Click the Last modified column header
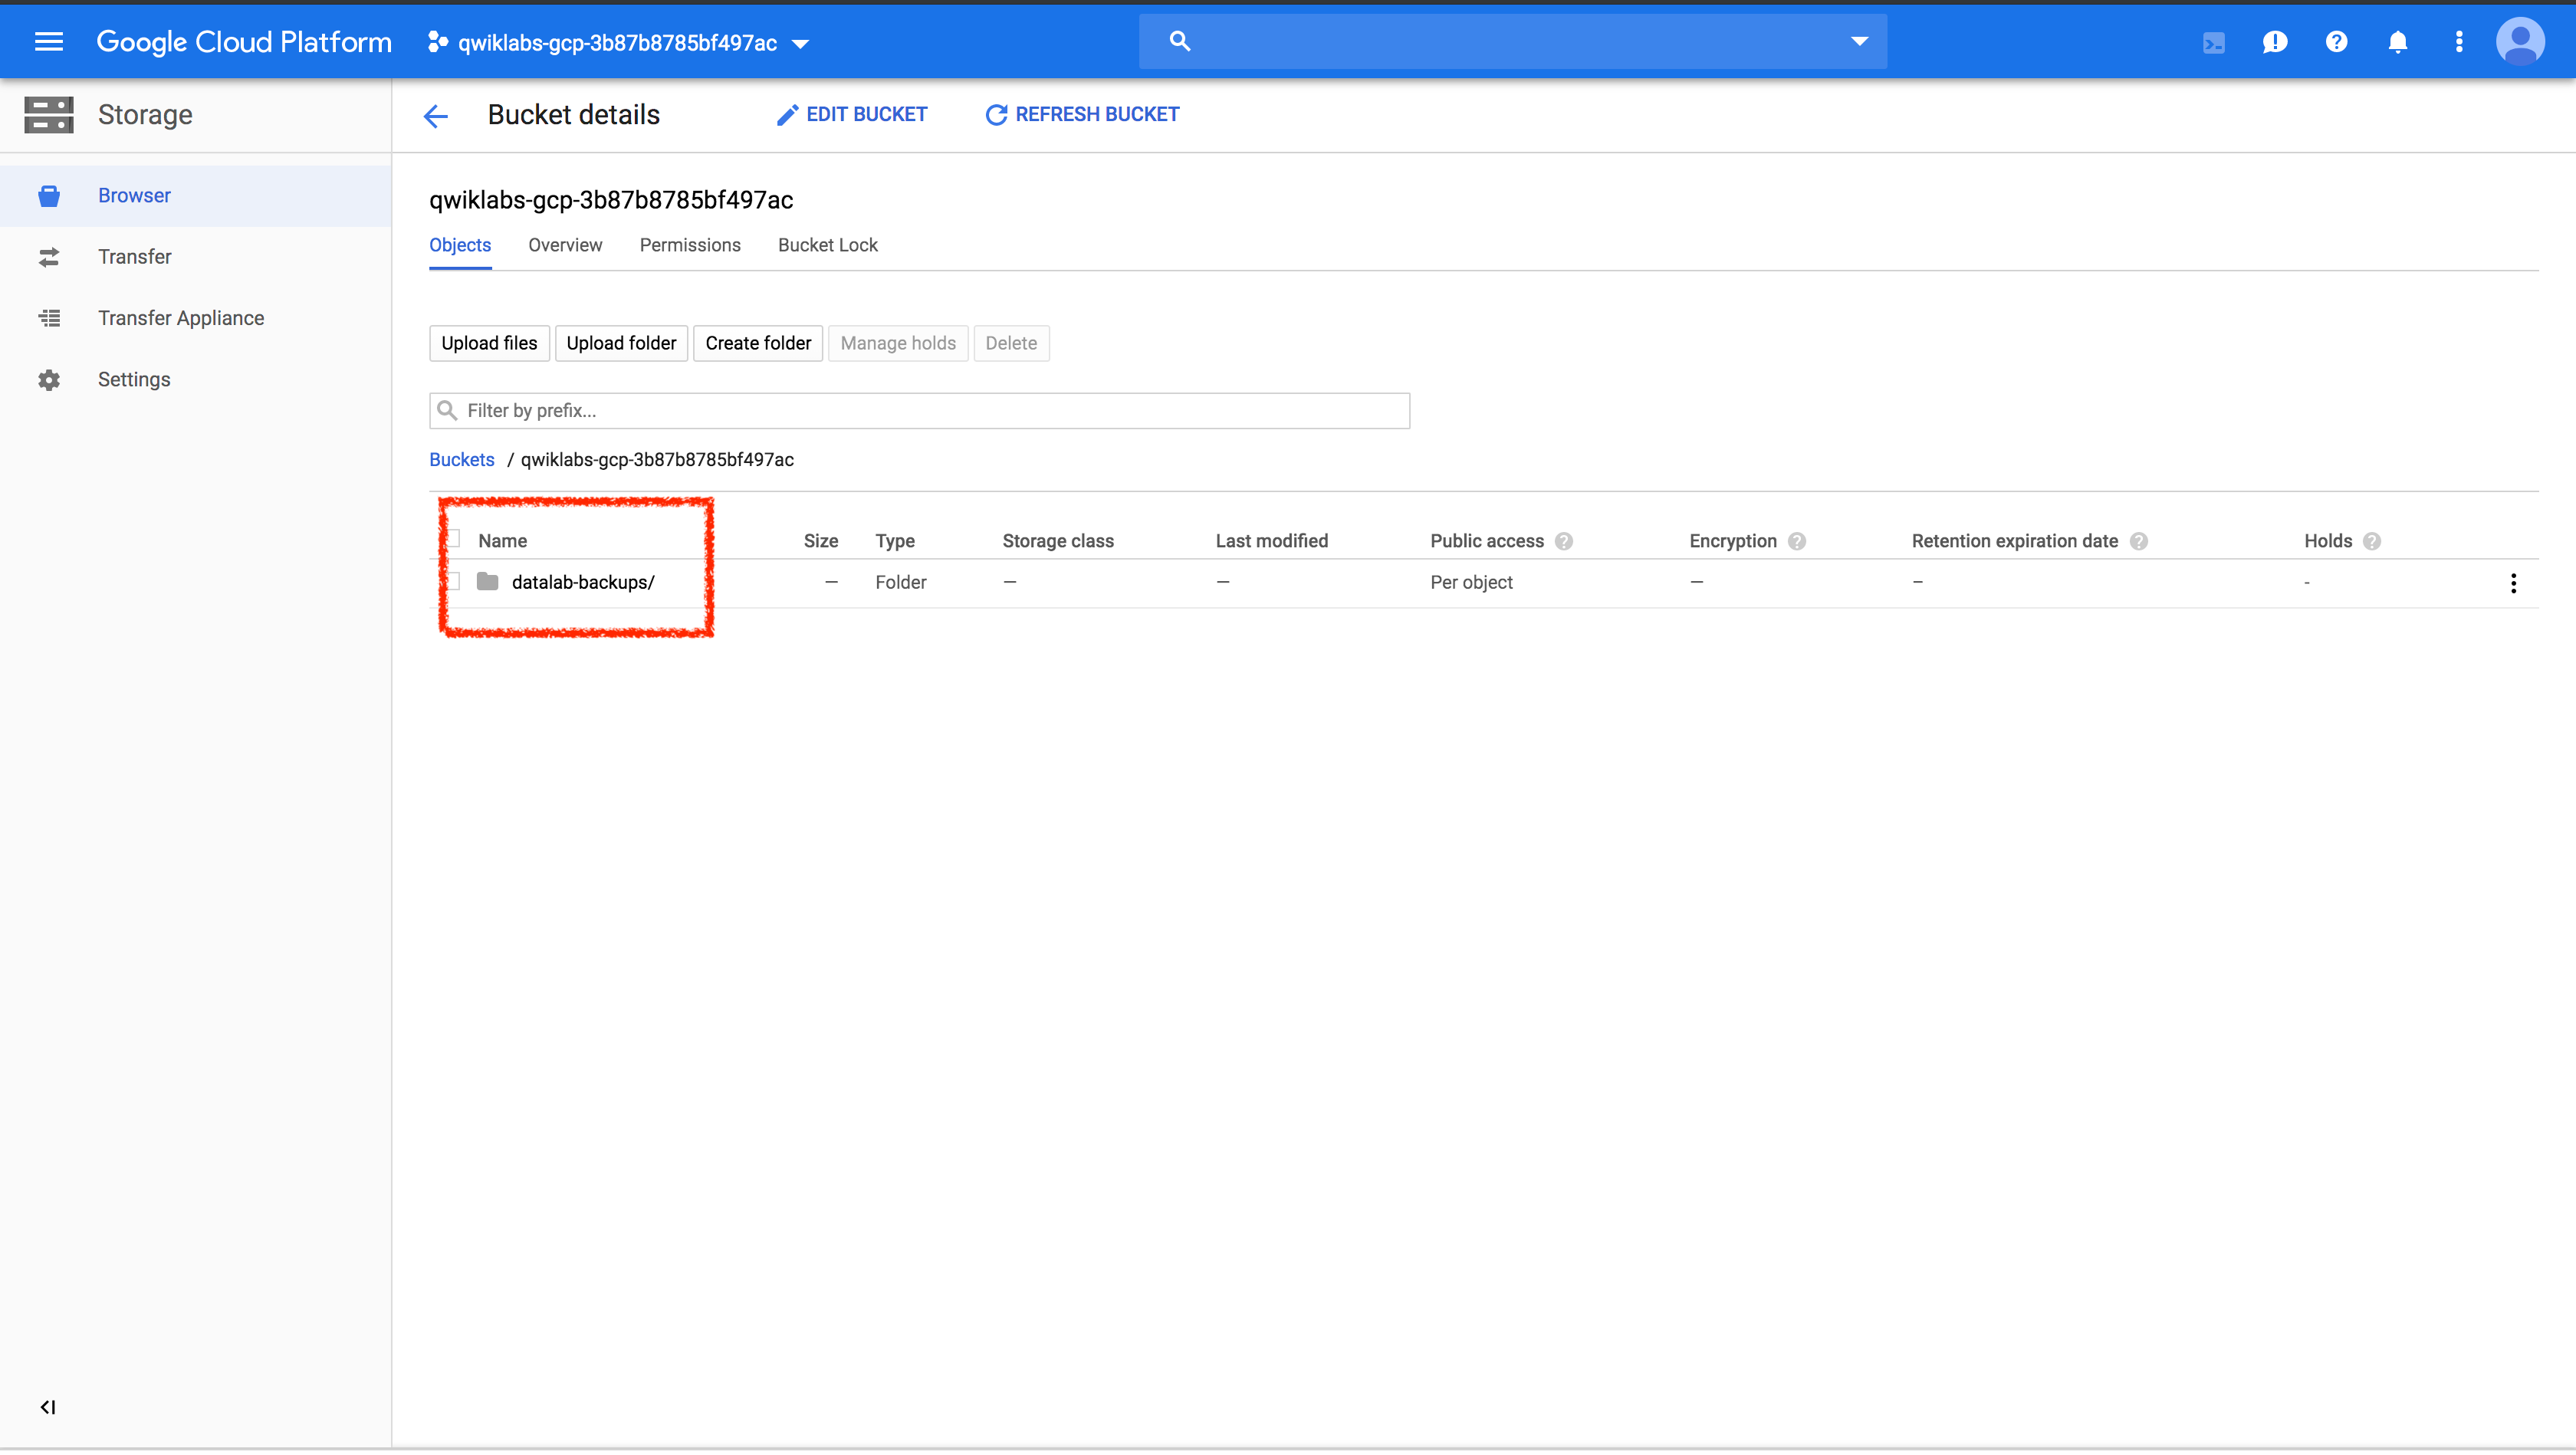2576x1455 pixels. (1271, 541)
